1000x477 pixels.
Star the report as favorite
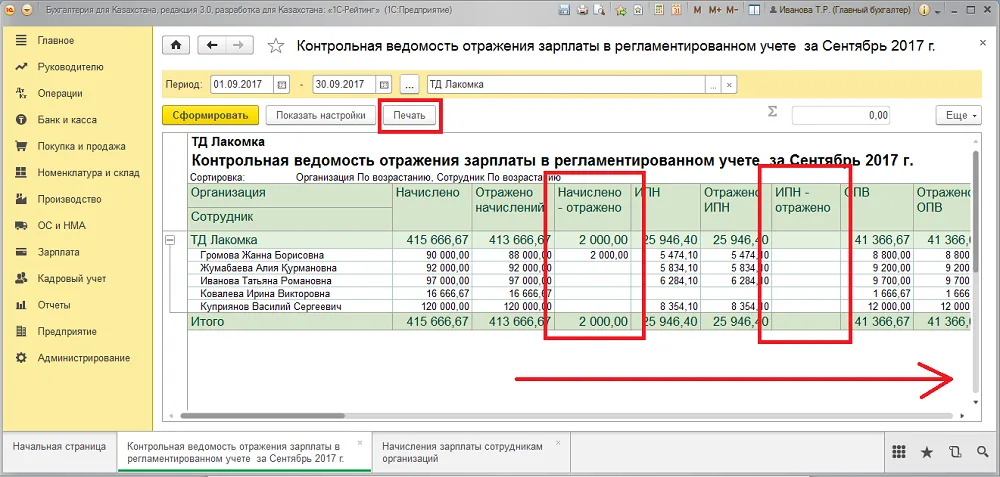point(276,46)
